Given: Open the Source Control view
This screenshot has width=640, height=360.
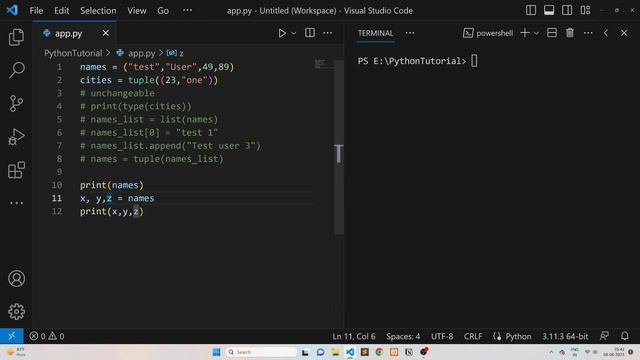Looking at the screenshot, I should pyautogui.click(x=16, y=103).
